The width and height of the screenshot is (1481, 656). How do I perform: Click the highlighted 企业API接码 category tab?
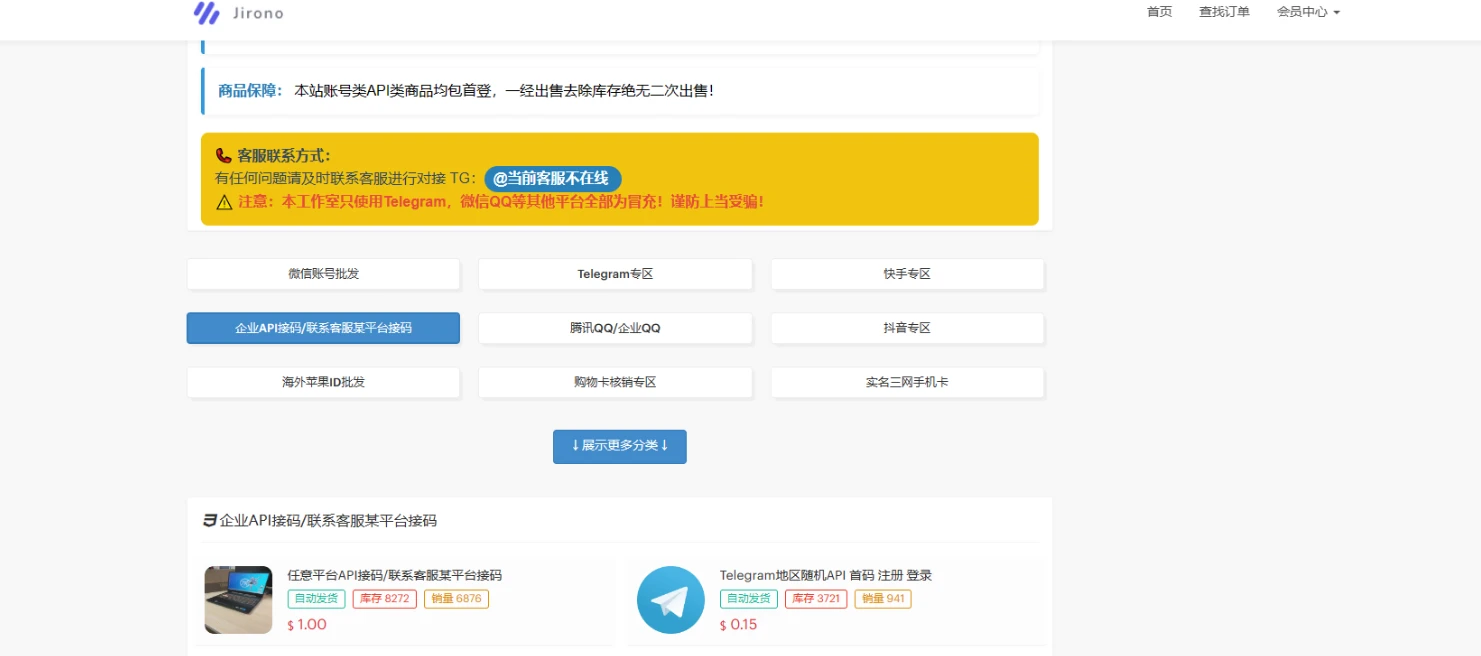(322, 327)
